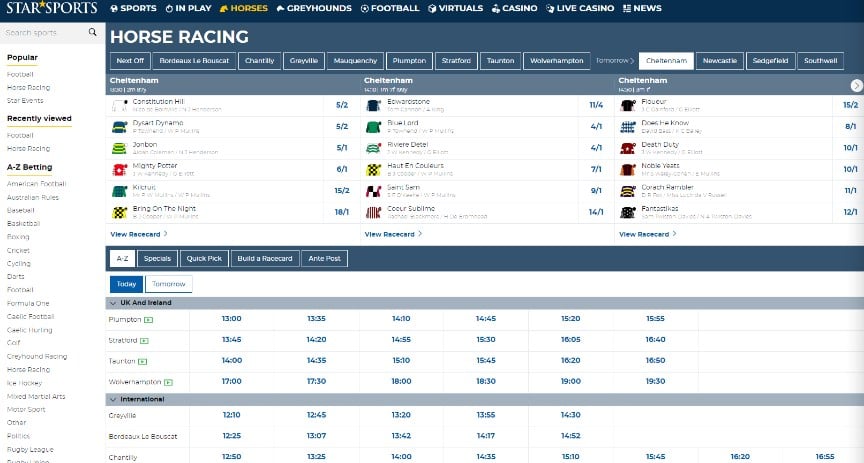Open Greyville 12:10 race
The width and height of the screenshot is (864, 463).
231,415
